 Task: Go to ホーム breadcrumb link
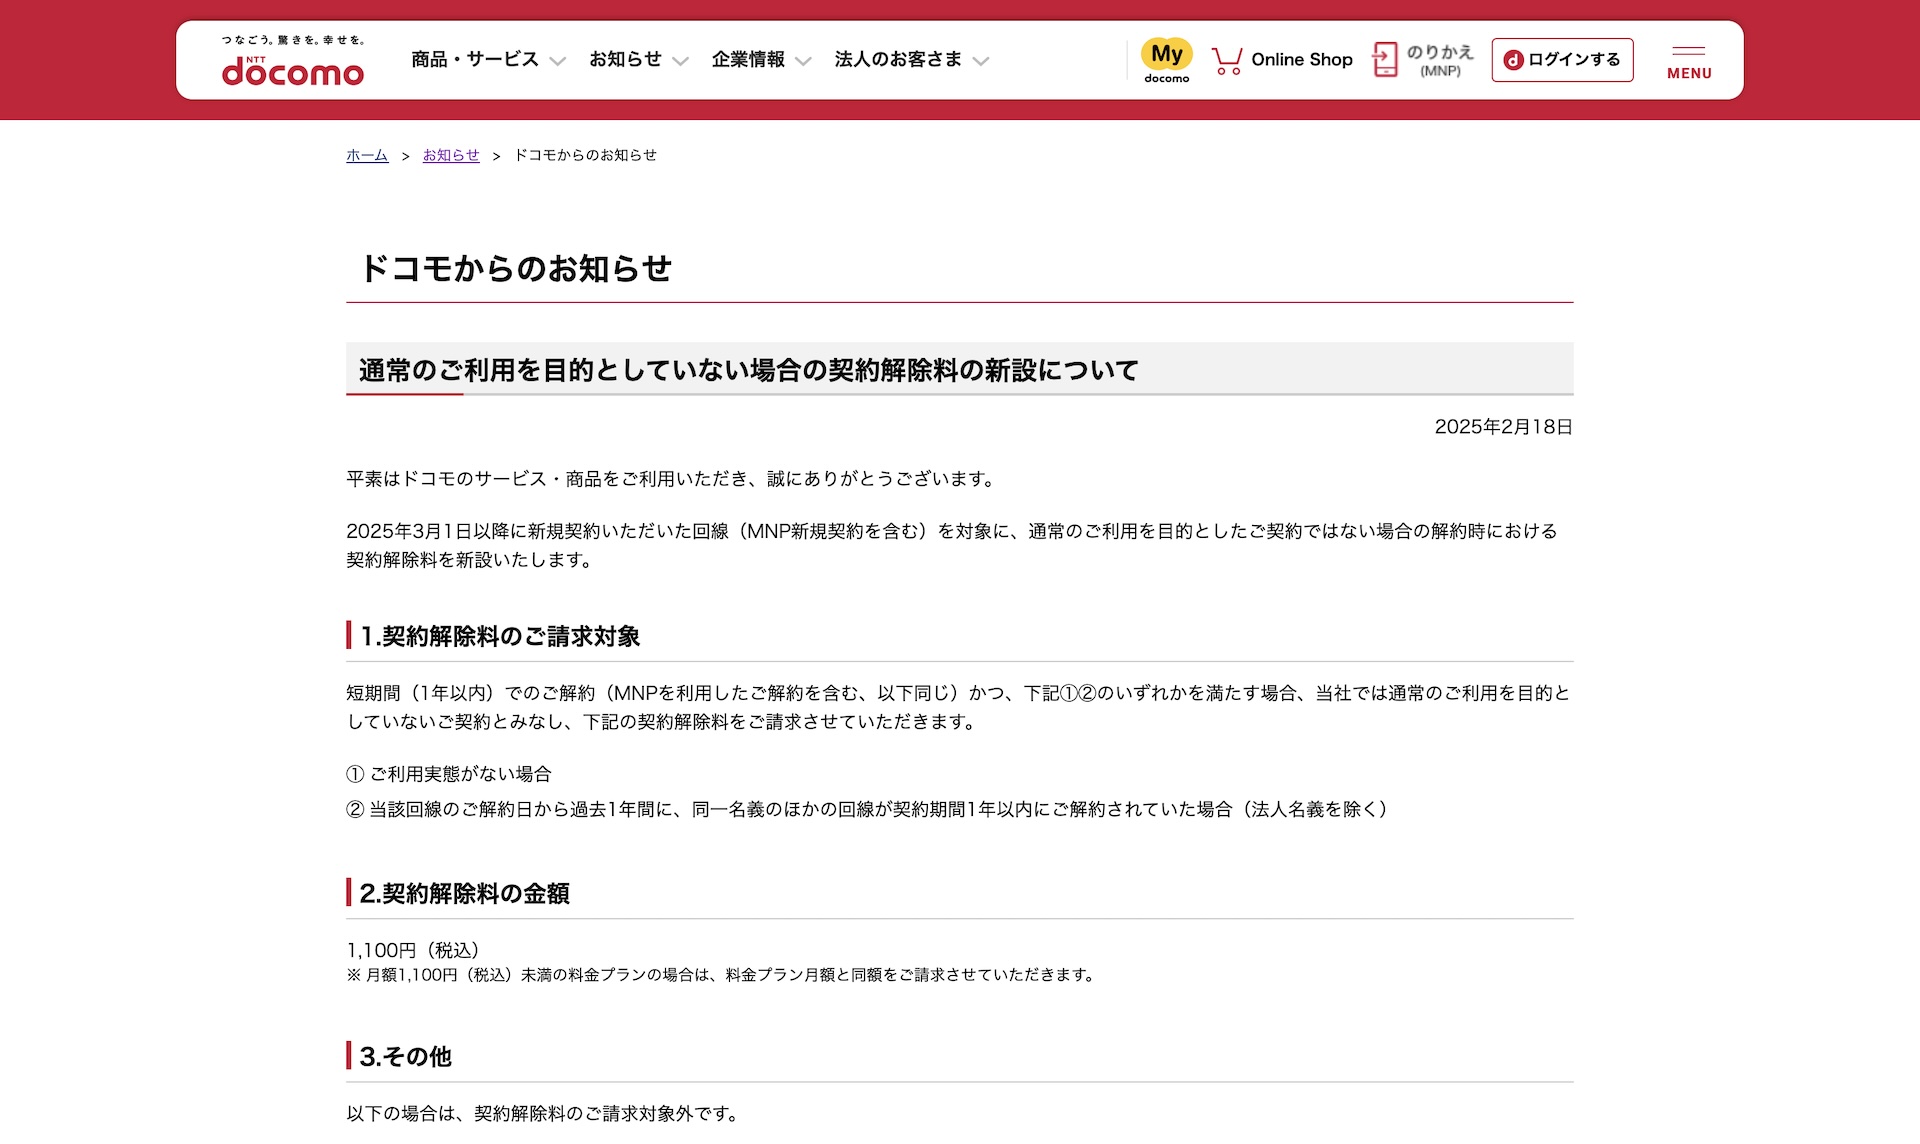(x=367, y=155)
